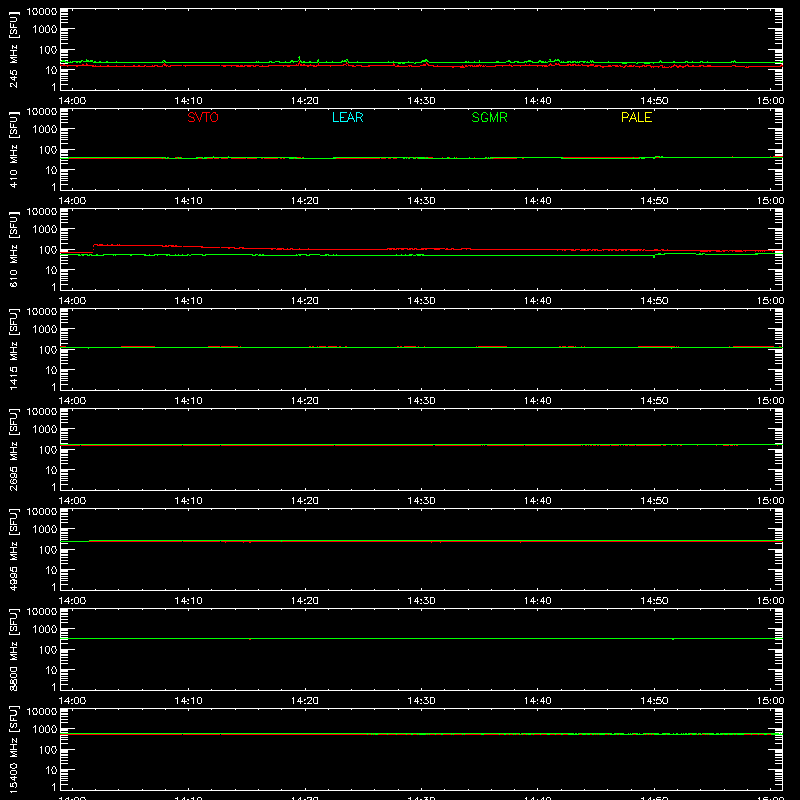Click 14:20 time label under 1415 MHz plot
Image resolution: width=800 pixels, height=800 pixels.
[x=305, y=401]
